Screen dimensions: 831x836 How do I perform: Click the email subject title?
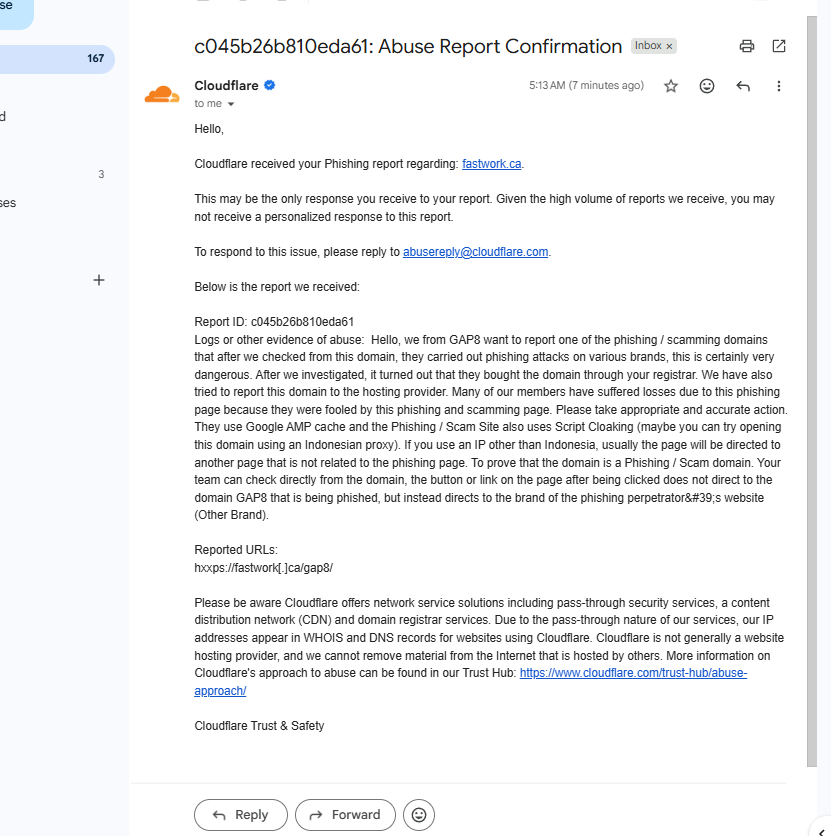click(408, 46)
